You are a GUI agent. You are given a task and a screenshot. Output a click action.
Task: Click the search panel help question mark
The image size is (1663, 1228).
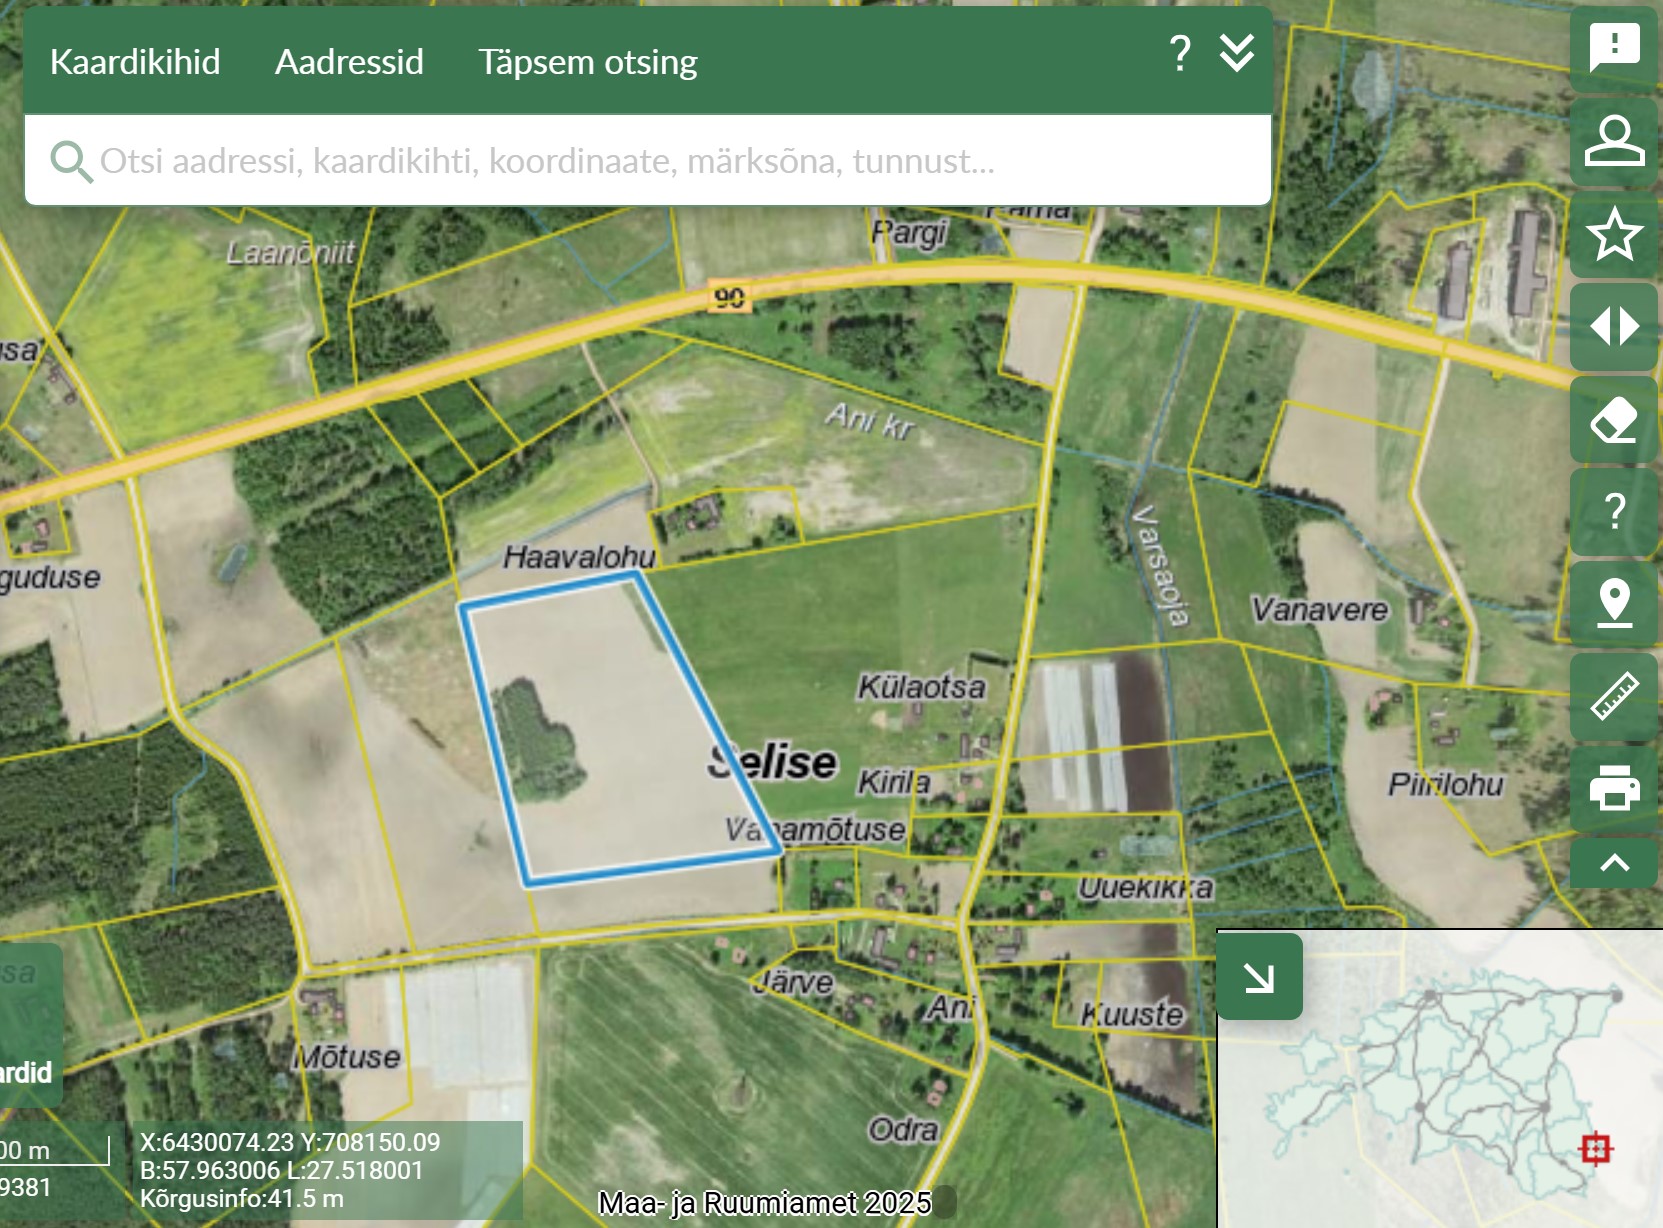(x=1180, y=53)
